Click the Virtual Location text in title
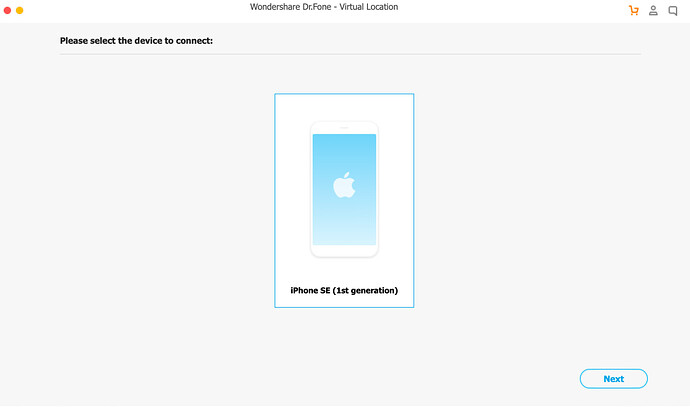Viewport: 690px width, 407px height. coord(369,7)
